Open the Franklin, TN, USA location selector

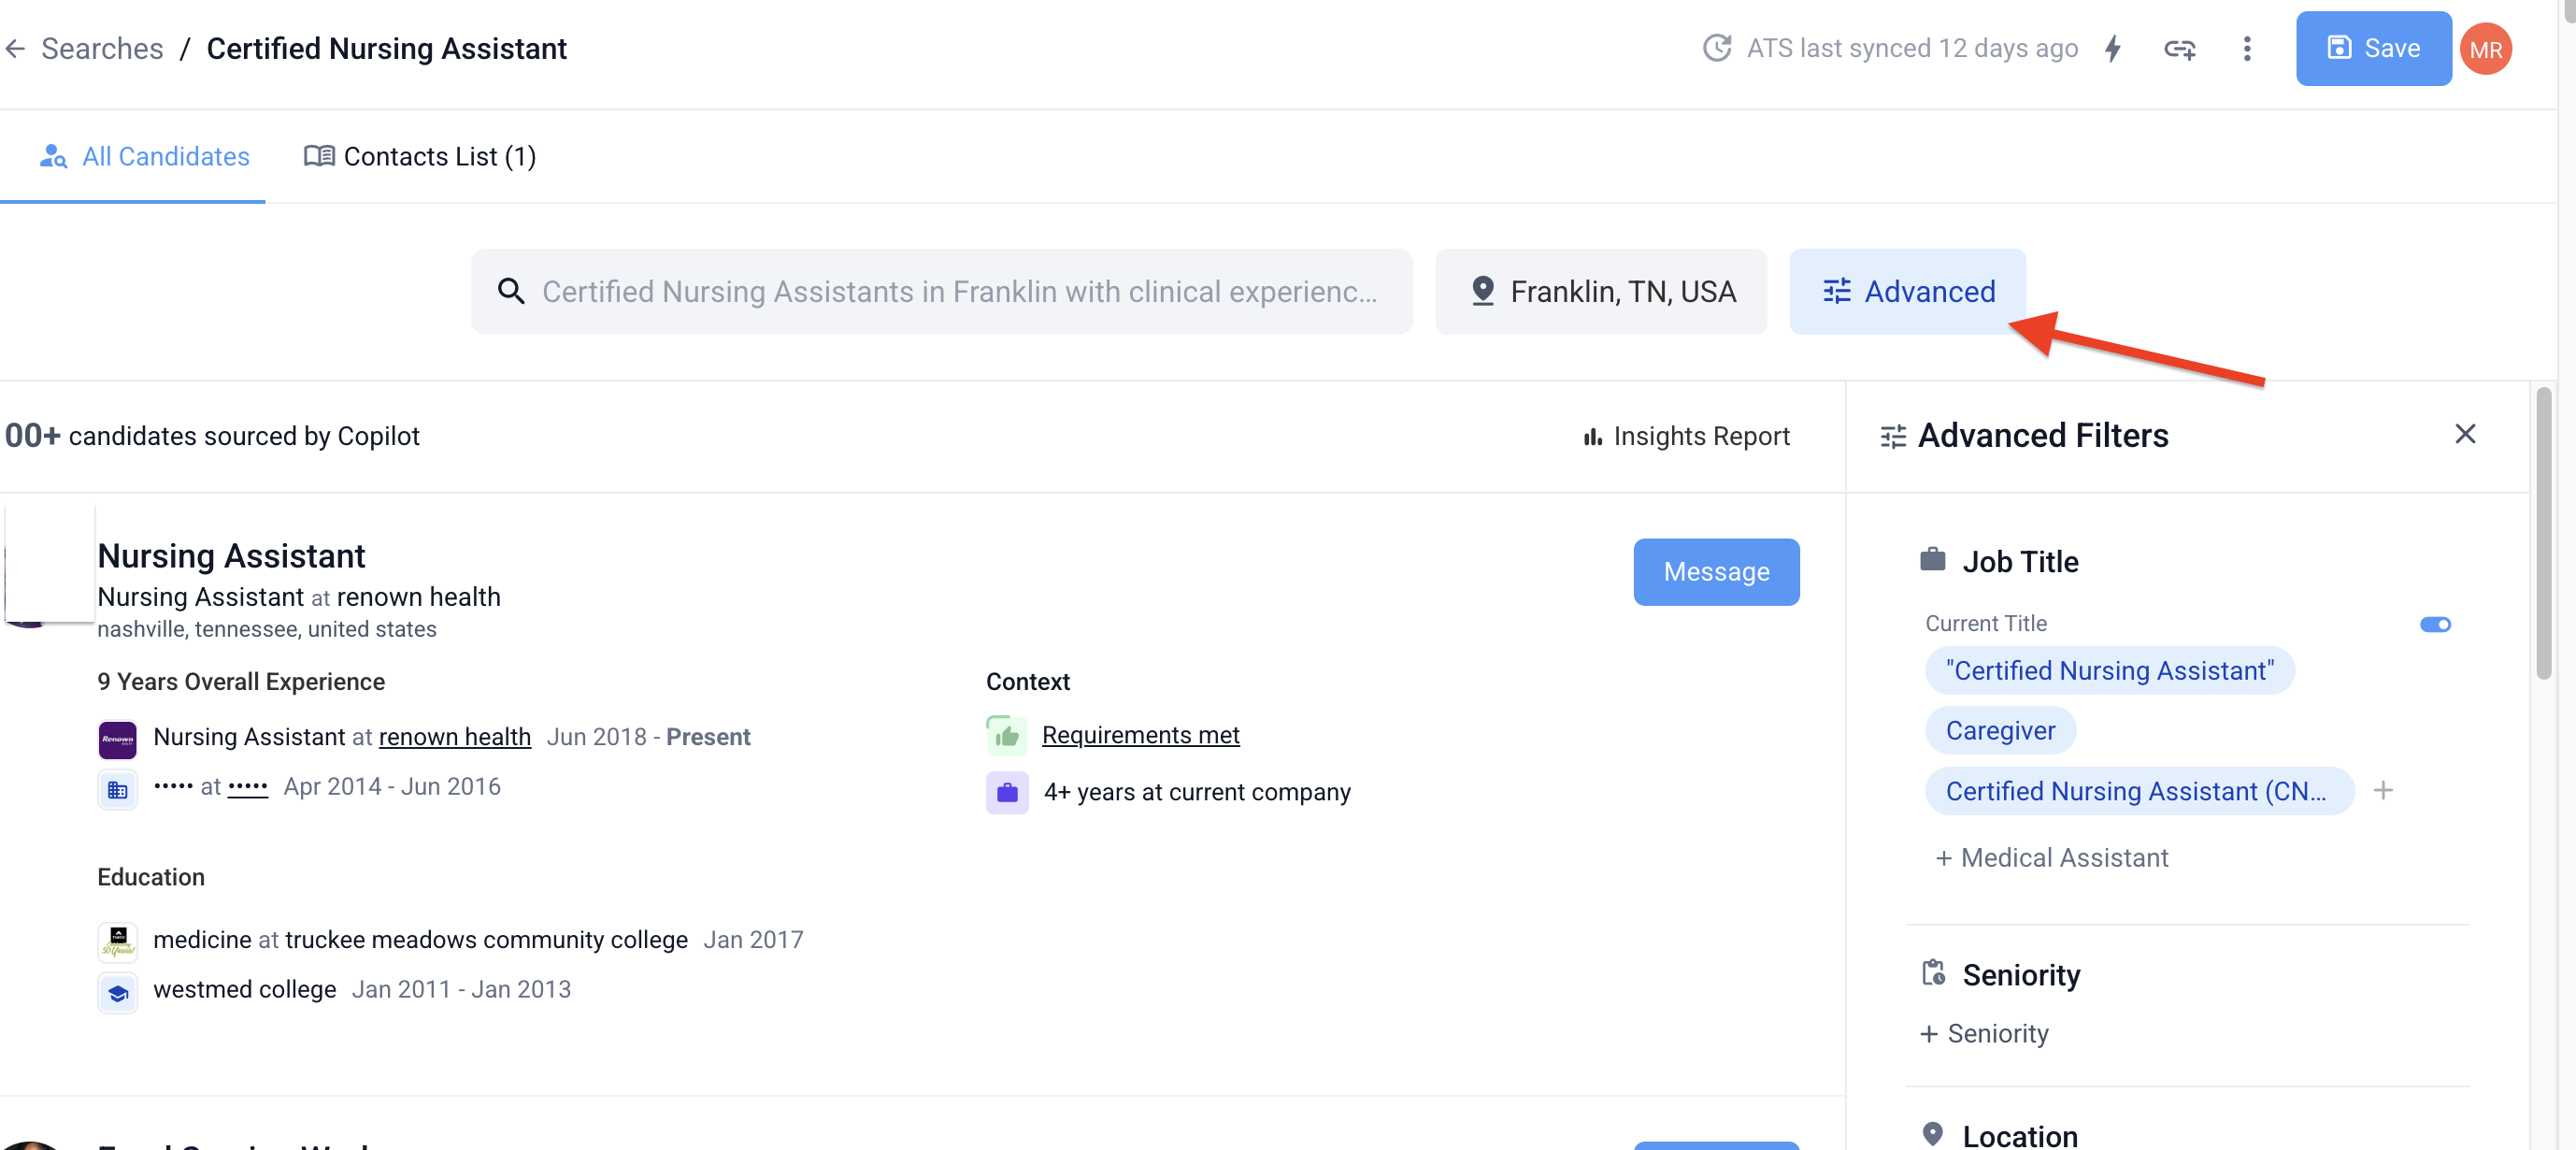1600,292
